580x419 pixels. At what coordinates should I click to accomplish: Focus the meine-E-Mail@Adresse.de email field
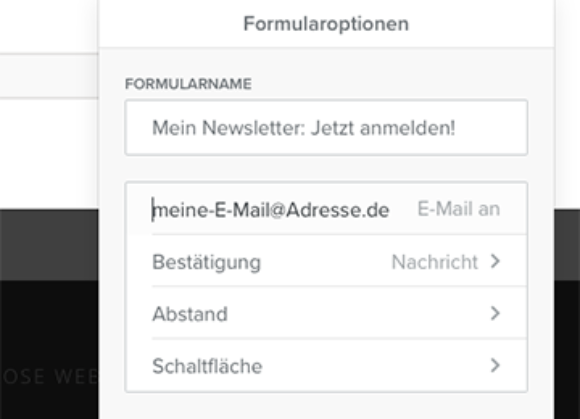pyautogui.click(x=271, y=210)
